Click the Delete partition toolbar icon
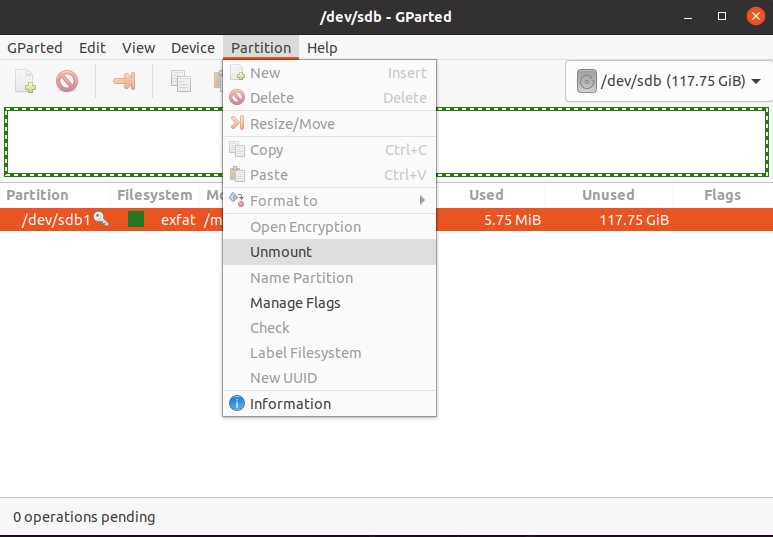The height and width of the screenshot is (537, 773). (x=67, y=81)
